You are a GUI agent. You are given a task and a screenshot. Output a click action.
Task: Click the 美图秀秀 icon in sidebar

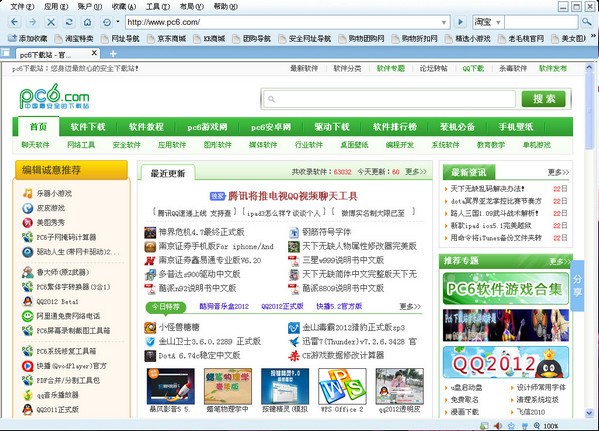coord(28,222)
